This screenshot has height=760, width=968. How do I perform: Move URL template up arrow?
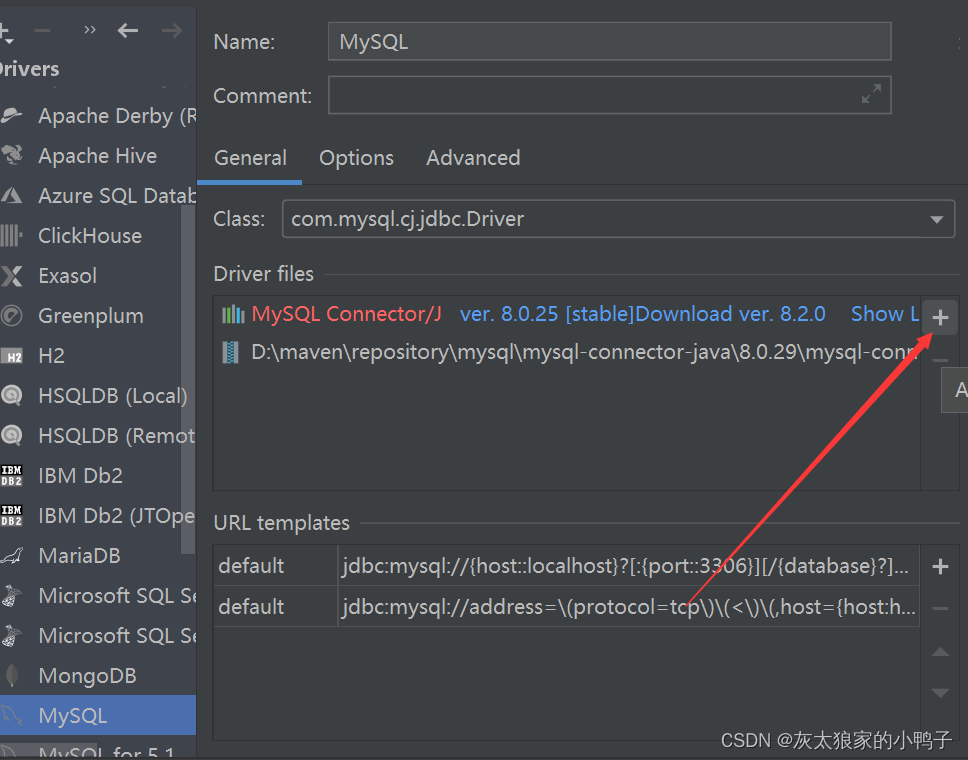[940, 652]
